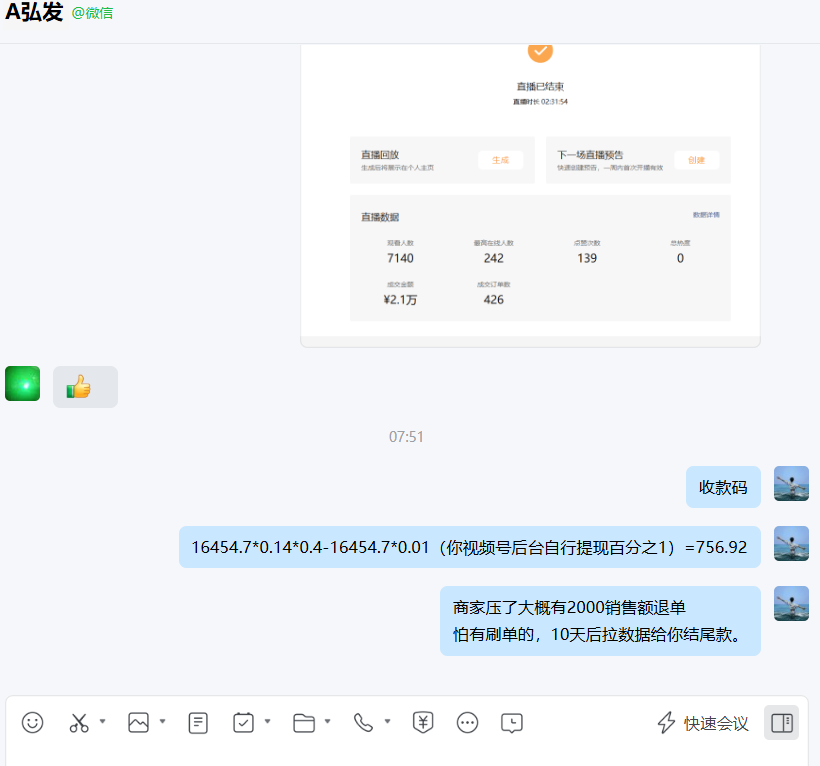The width and height of the screenshot is (820, 766).
Task: Open the emoji picker
Action: (x=32, y=723)
